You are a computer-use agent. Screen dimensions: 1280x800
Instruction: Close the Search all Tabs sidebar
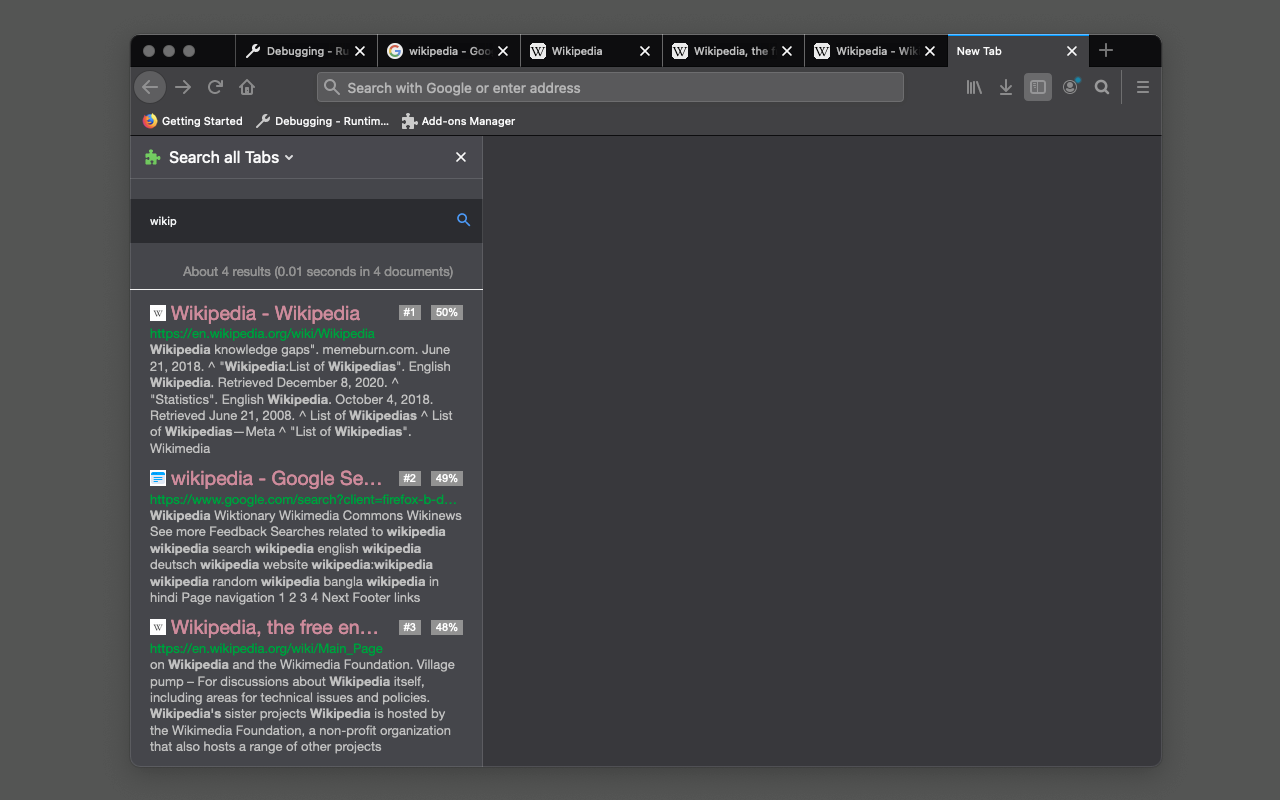[461, 157]
